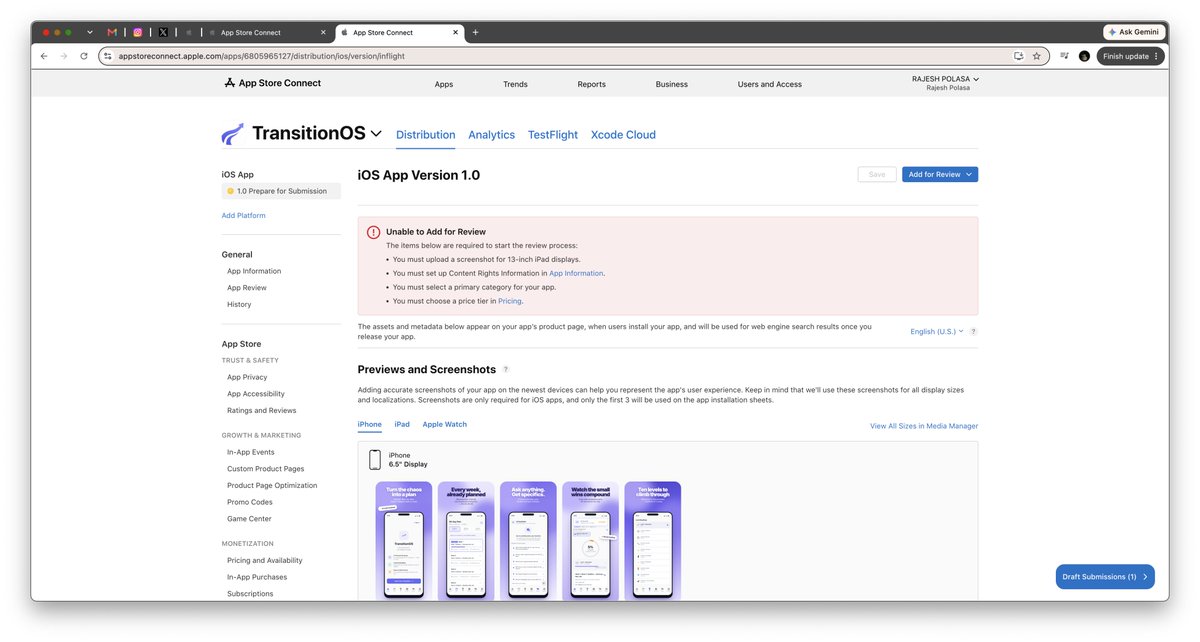The width and height of the screenshot is (1200, 642).
Task: Click the Finish update button
Action: click(x=1130, y=56)
